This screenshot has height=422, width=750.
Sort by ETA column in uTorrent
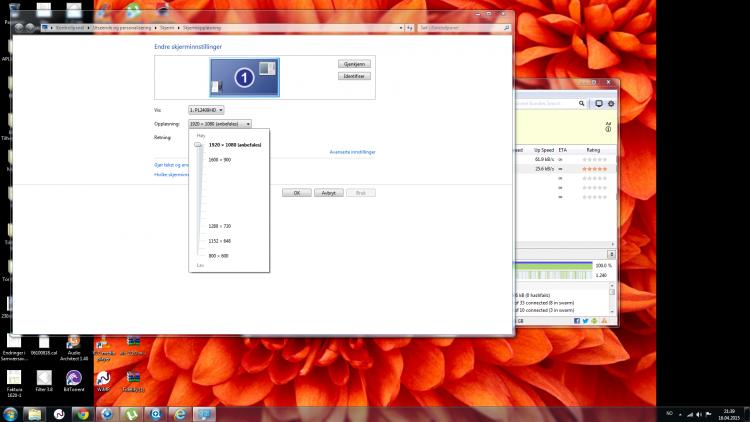562,150
